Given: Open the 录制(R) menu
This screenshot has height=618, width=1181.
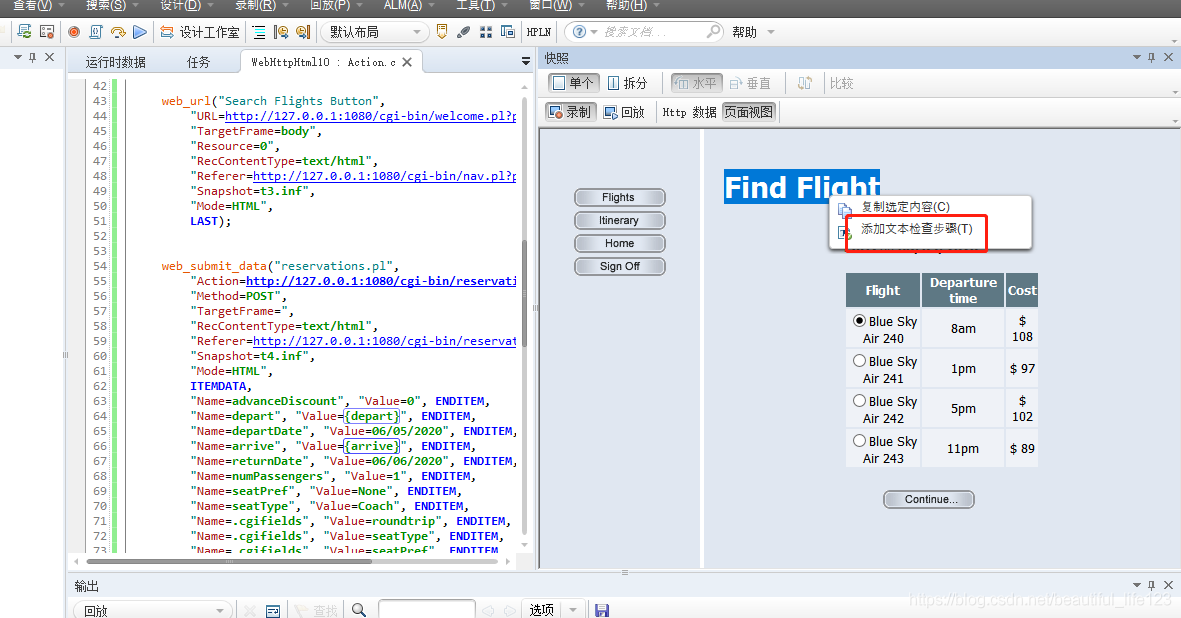Looking at the screenshot, I should 257,5.
